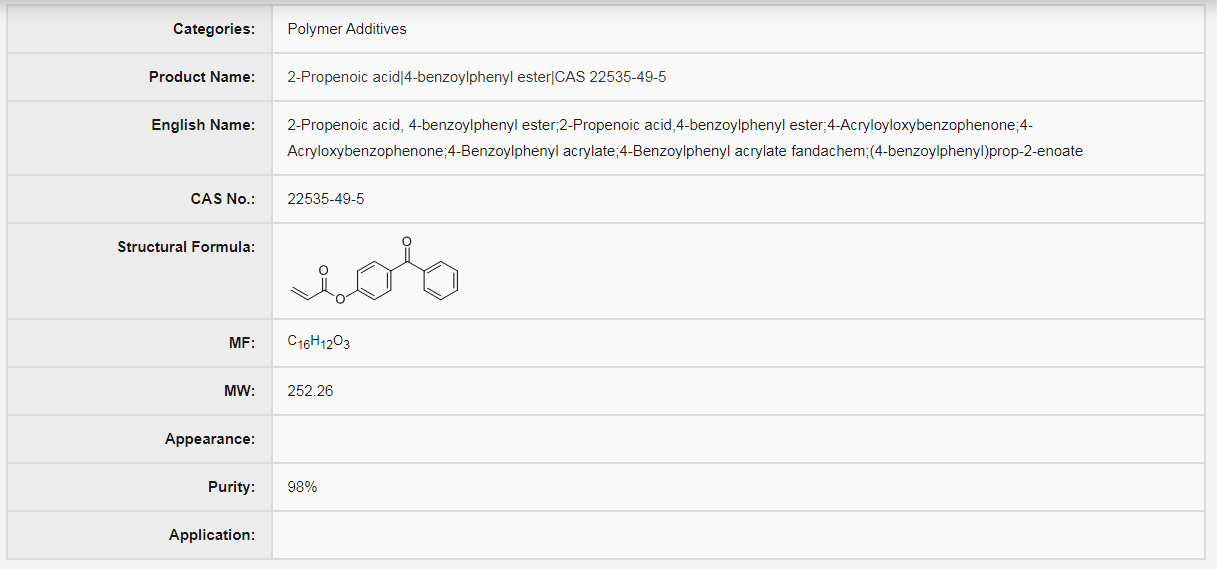
Task: Click the English Name synonyms text
Action: (685, 138)
